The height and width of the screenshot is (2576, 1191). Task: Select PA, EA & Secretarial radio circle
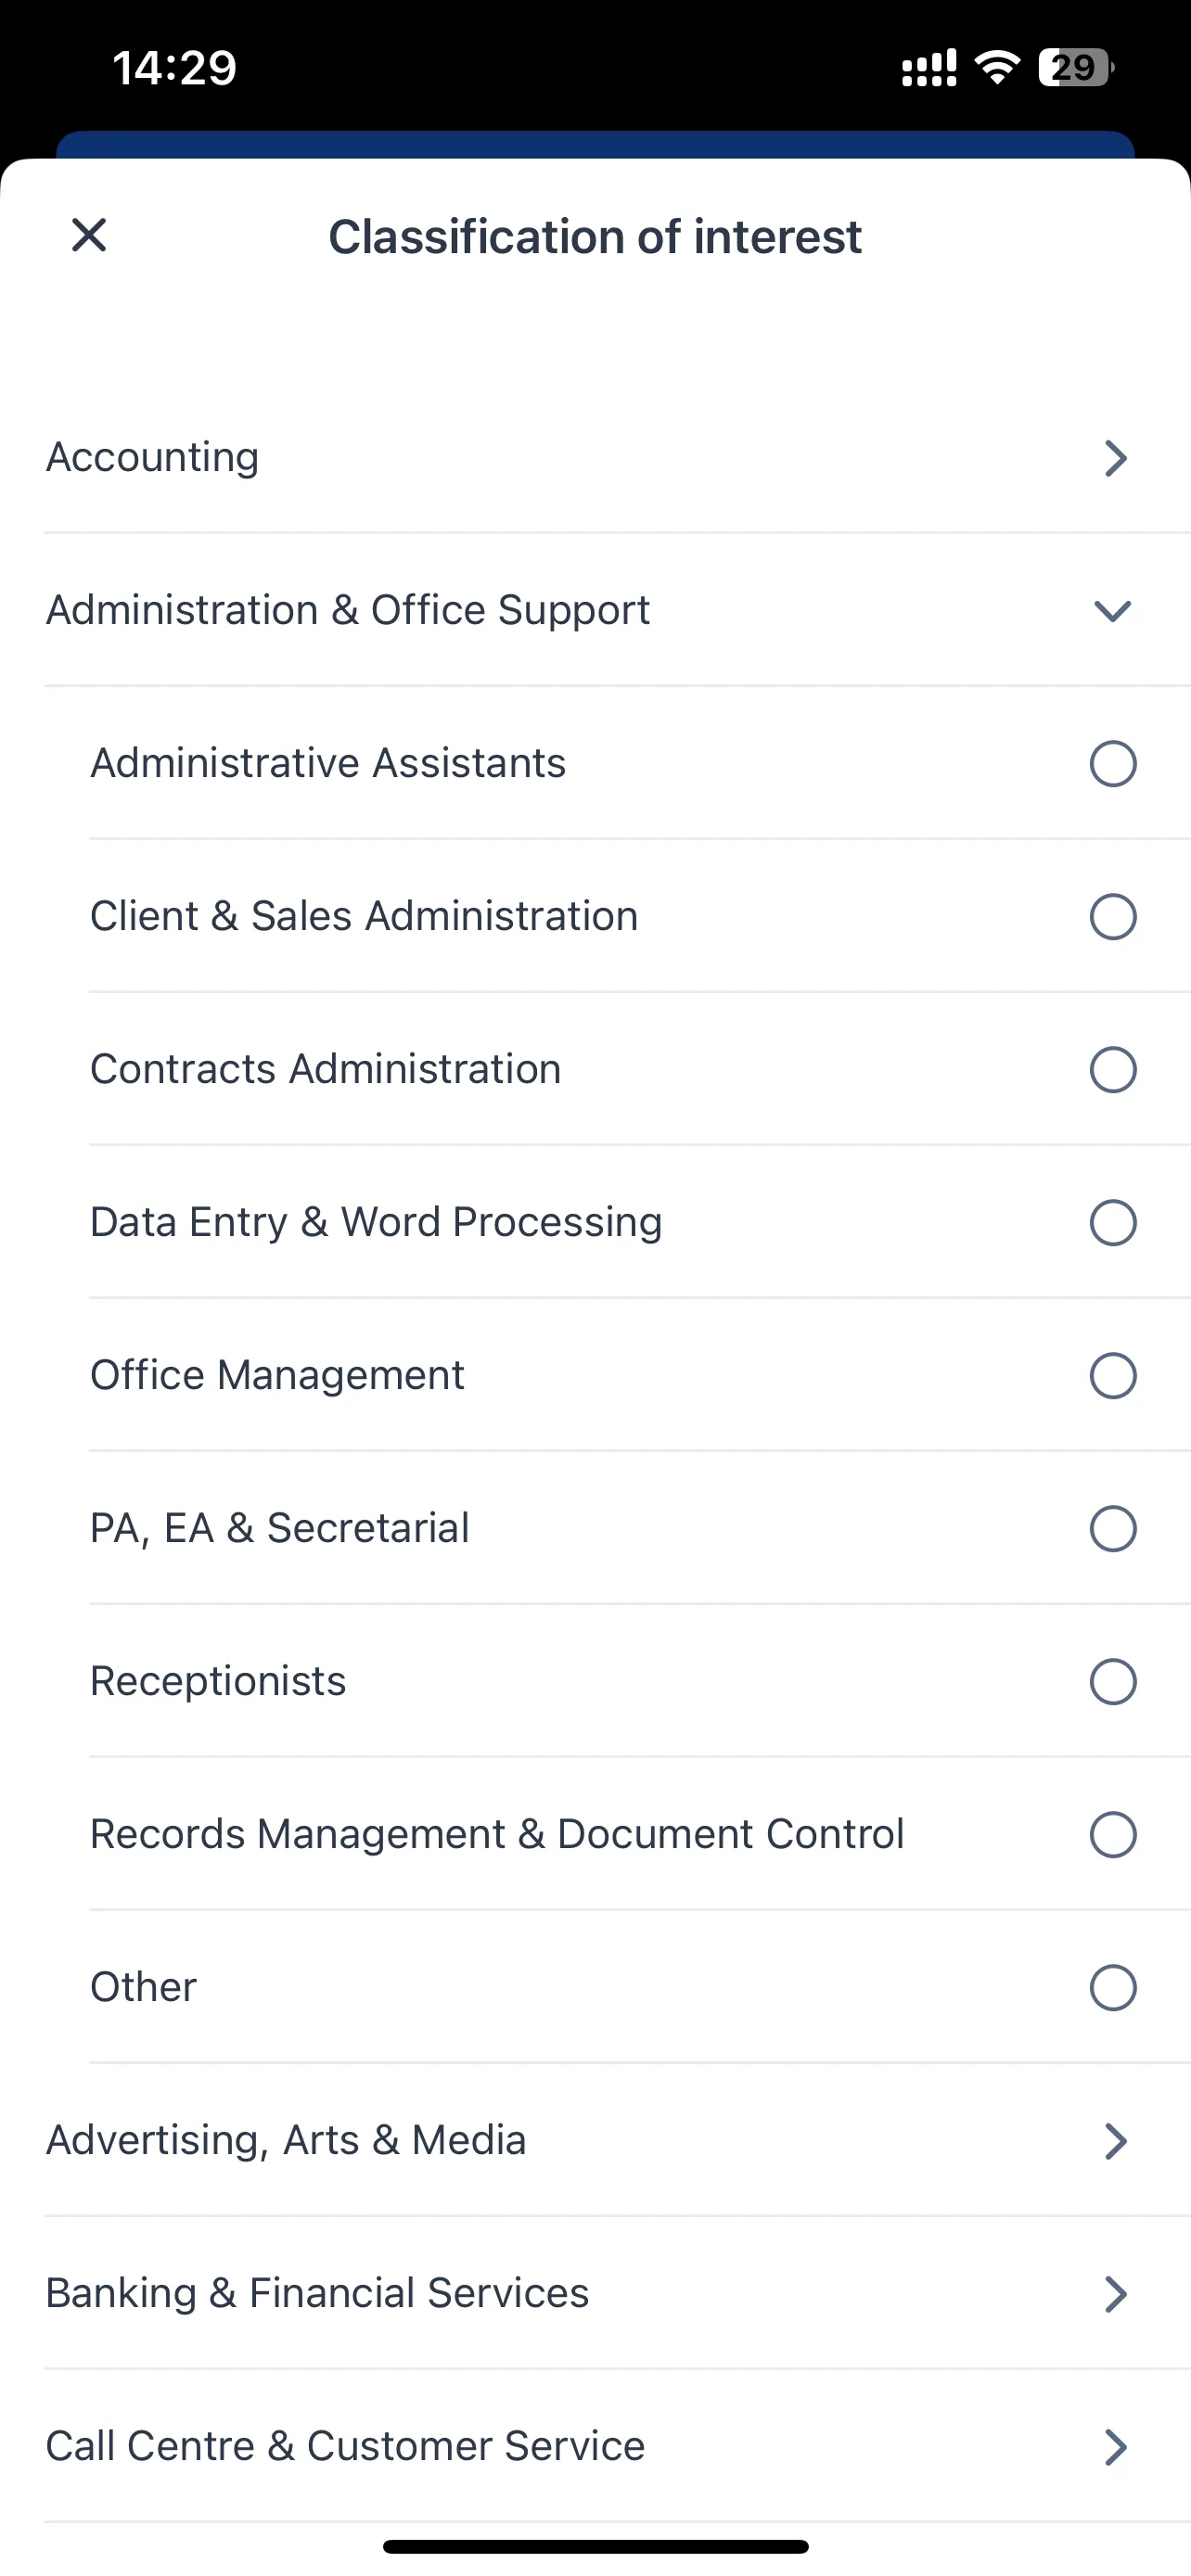click(1112, 1528)
